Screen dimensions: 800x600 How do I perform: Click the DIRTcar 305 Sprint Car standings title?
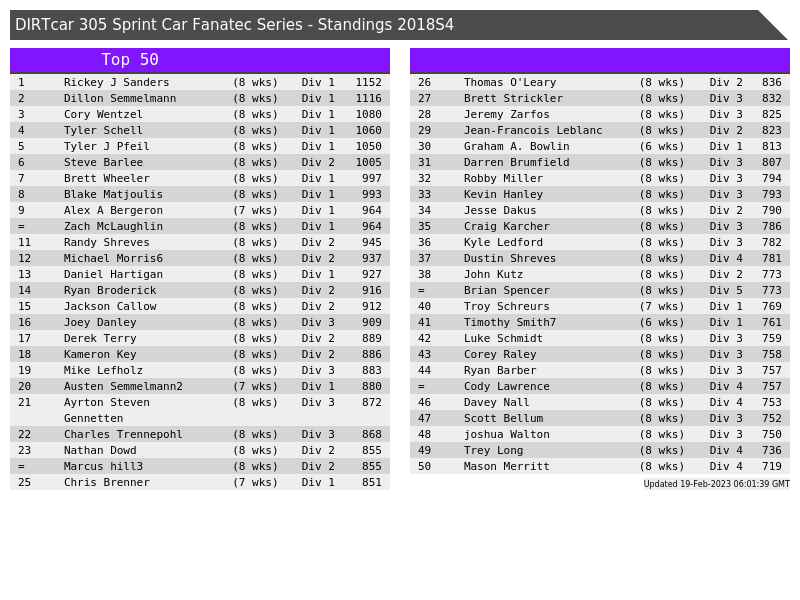[x=234, y=25]
